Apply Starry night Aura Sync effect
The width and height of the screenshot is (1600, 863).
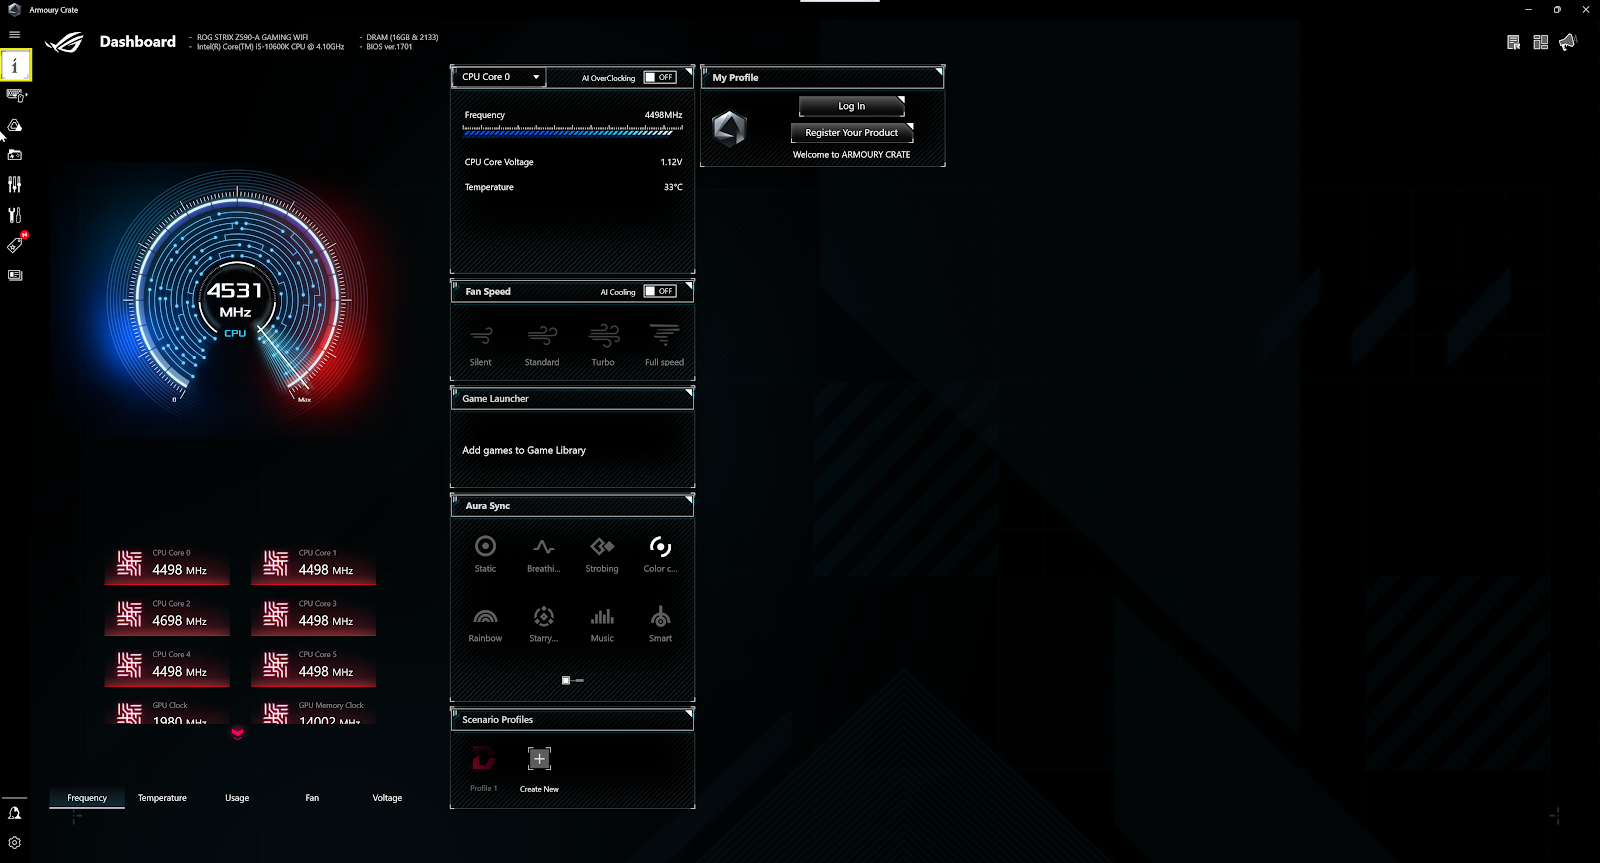tap(544, 624)
